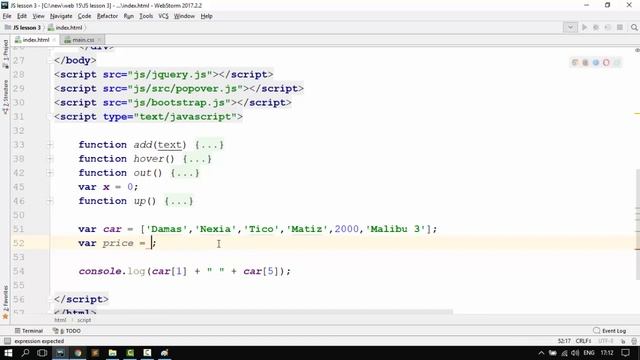The width and height of the screenshot is (640, 360).
Task: Open the View menu
Action: 38,16
